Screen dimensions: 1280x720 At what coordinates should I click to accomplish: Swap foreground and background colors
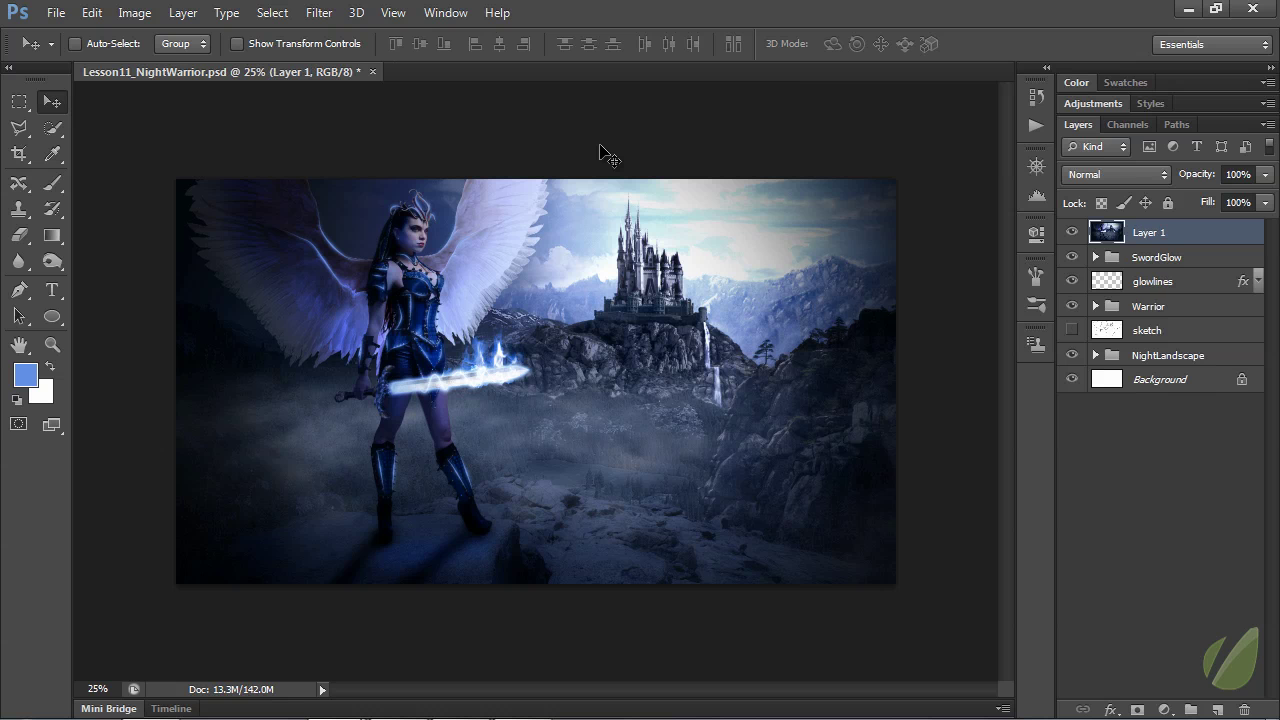coord(50,367)
